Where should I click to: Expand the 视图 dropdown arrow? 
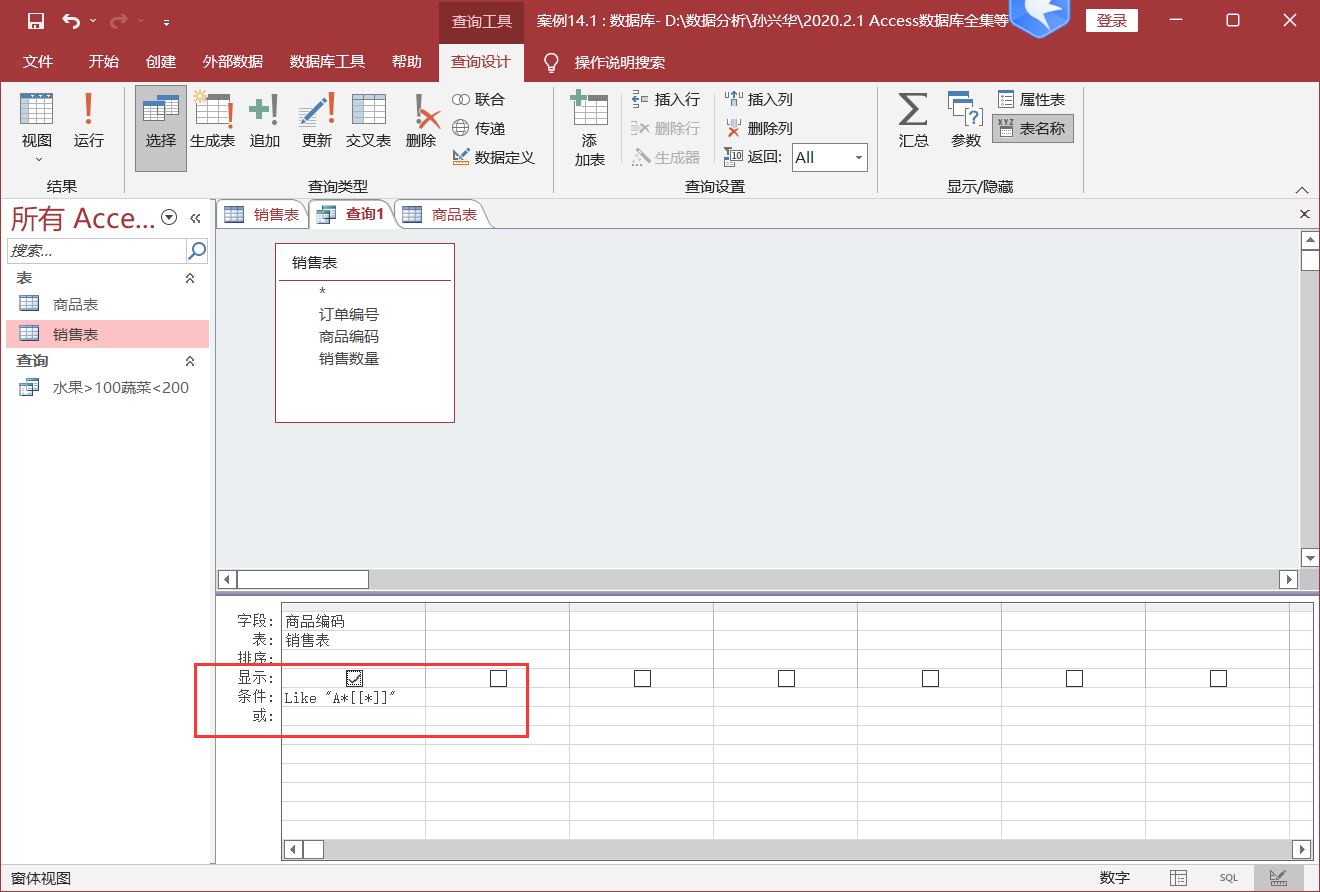(37, 160)
